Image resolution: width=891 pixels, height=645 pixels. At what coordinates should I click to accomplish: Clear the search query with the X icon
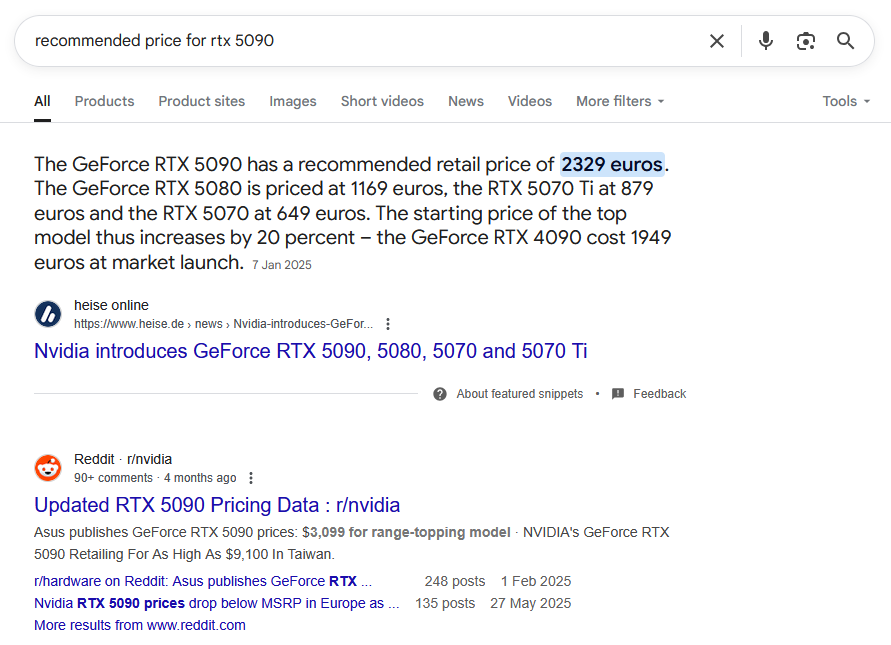click(717, 41)
